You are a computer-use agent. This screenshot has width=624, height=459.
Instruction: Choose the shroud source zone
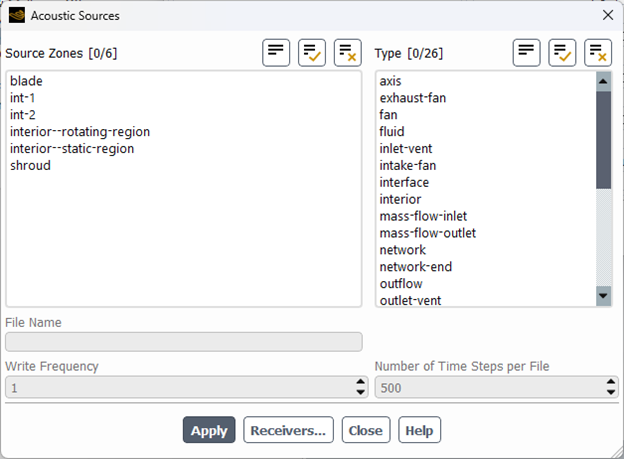tap(30, 166)
